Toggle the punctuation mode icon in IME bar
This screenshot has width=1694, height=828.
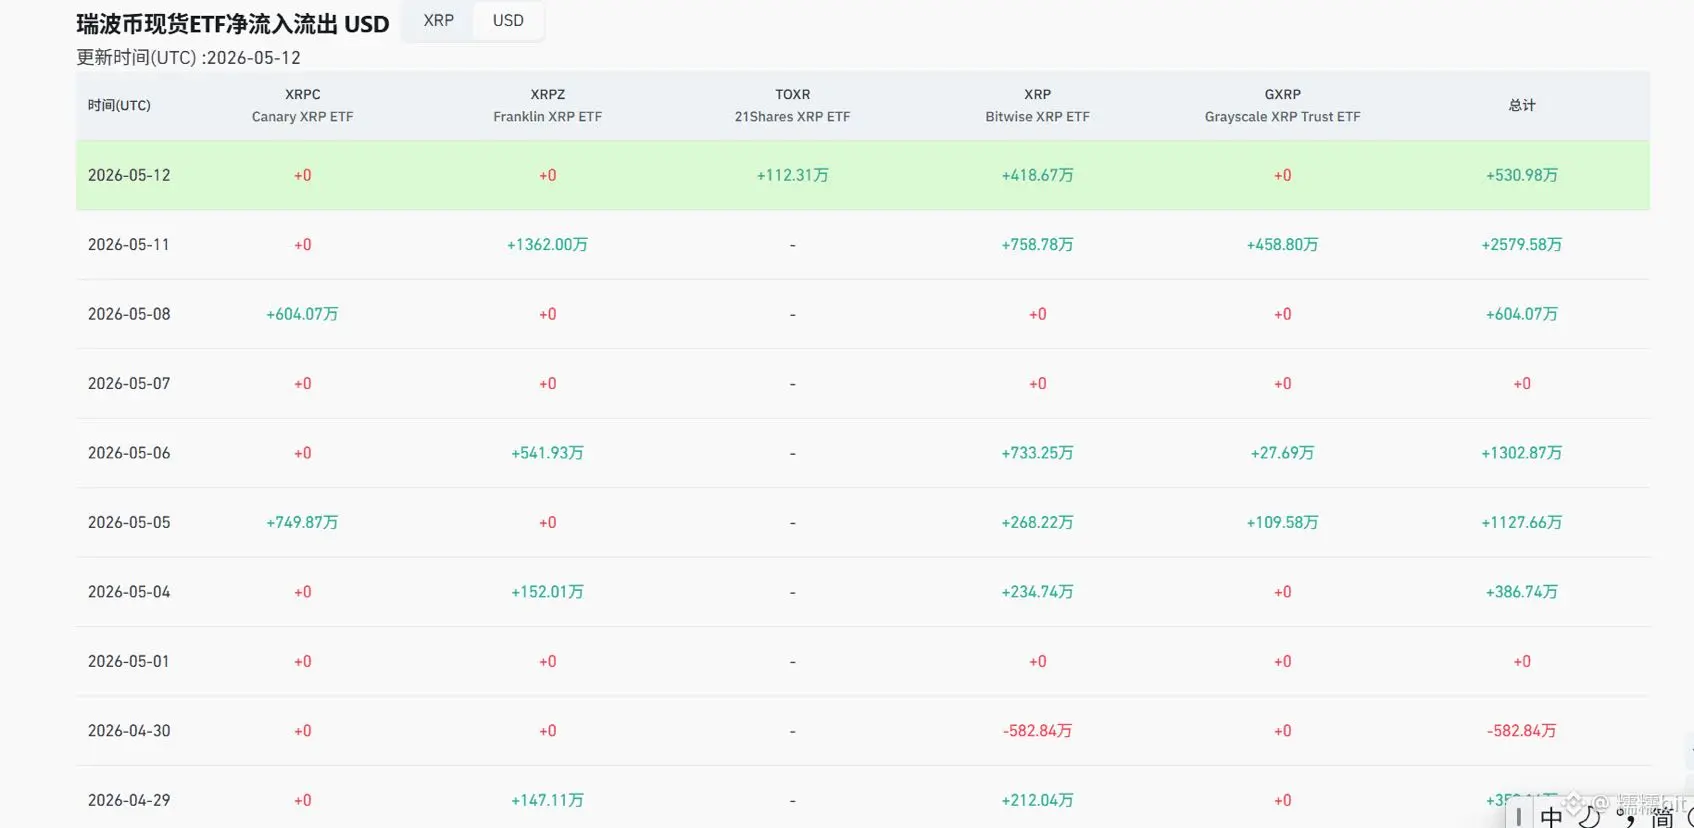[1625, 818]
